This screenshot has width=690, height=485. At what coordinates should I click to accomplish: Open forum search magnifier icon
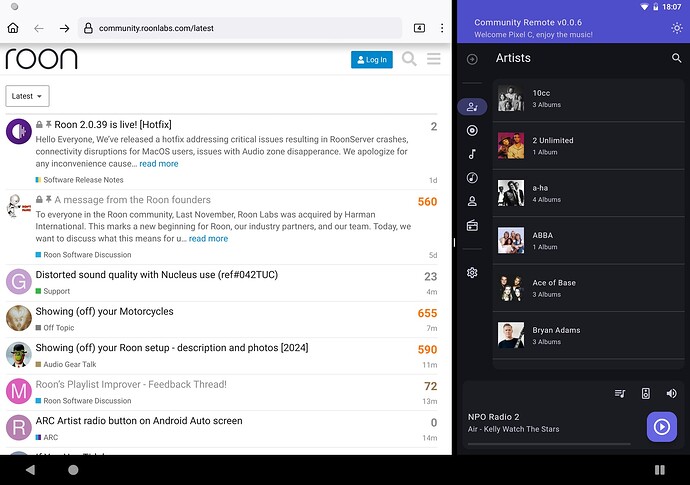[x=409, y=59]
